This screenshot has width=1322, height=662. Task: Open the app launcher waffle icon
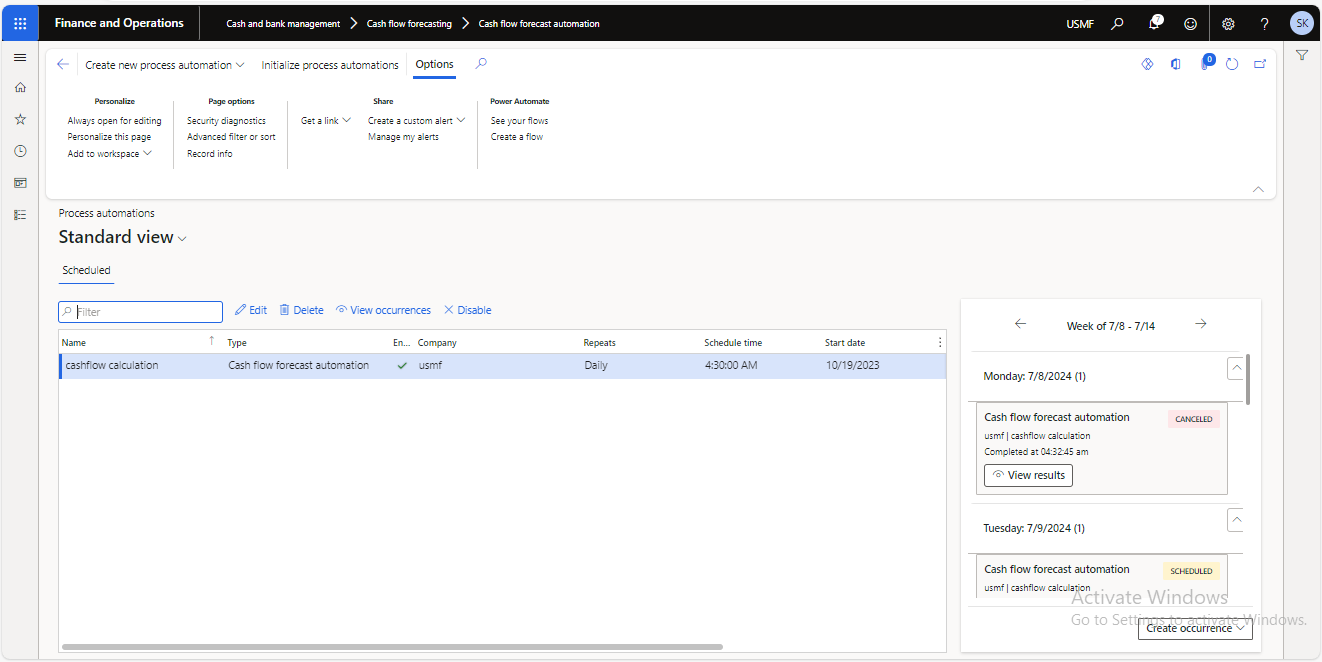coord(20,23)
